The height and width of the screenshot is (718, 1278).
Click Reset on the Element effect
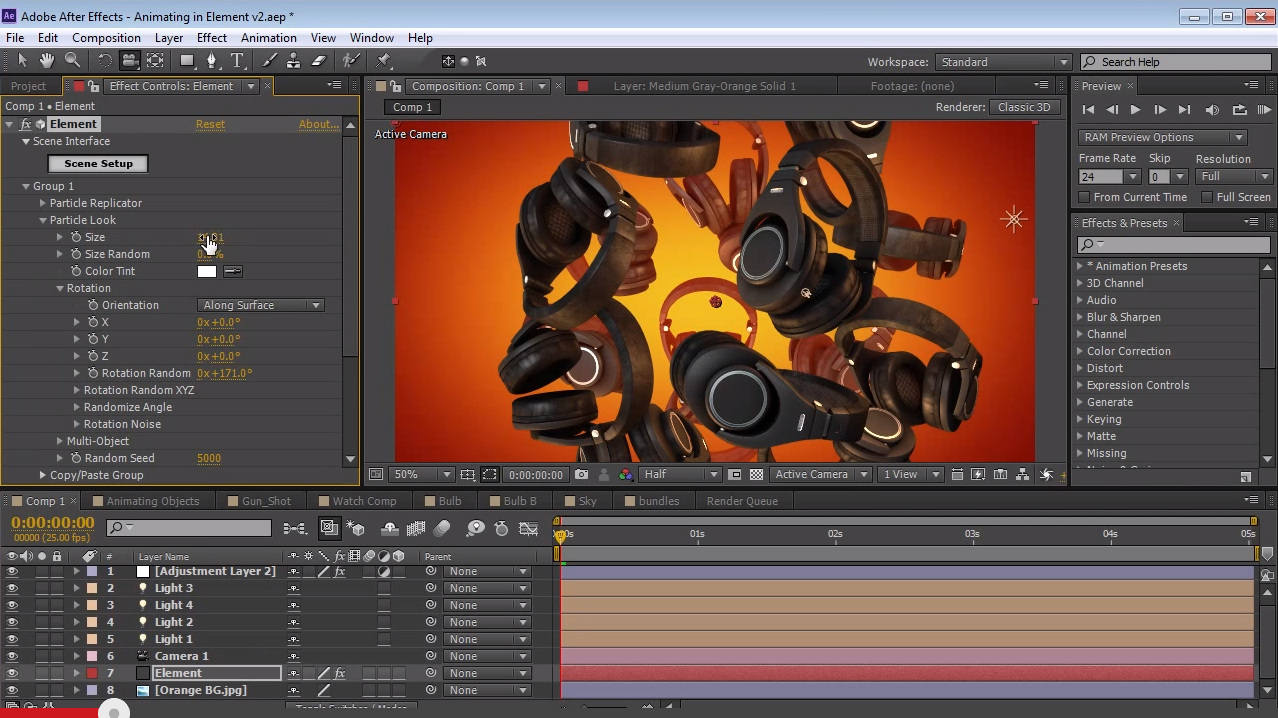(210, 123)
